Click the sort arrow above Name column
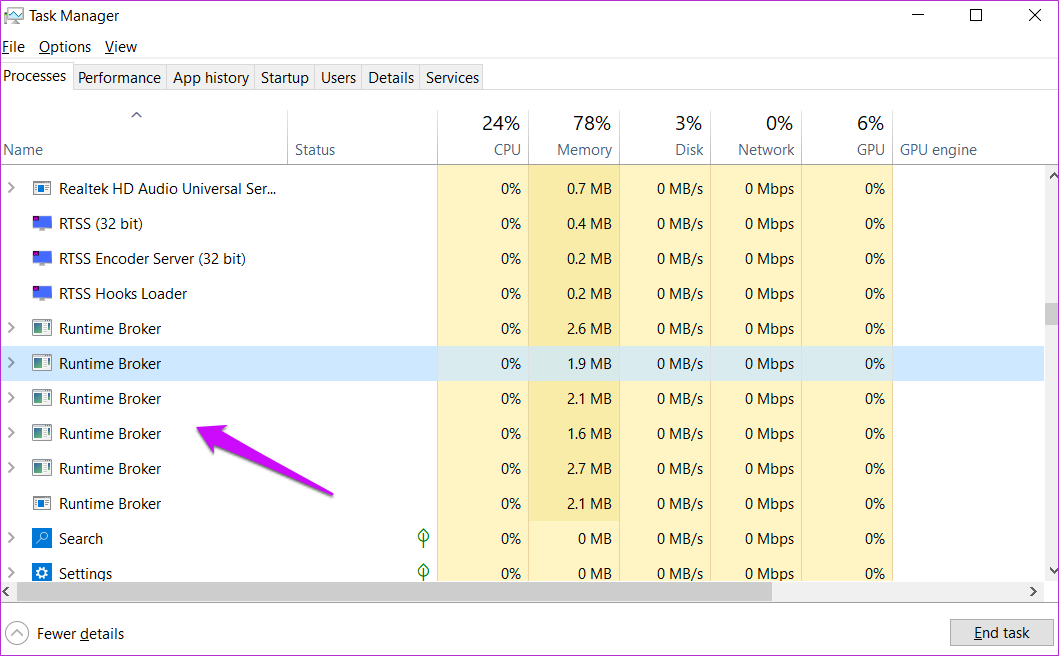Viewport: 1059px width, 656px height. [x=137, y=114]
